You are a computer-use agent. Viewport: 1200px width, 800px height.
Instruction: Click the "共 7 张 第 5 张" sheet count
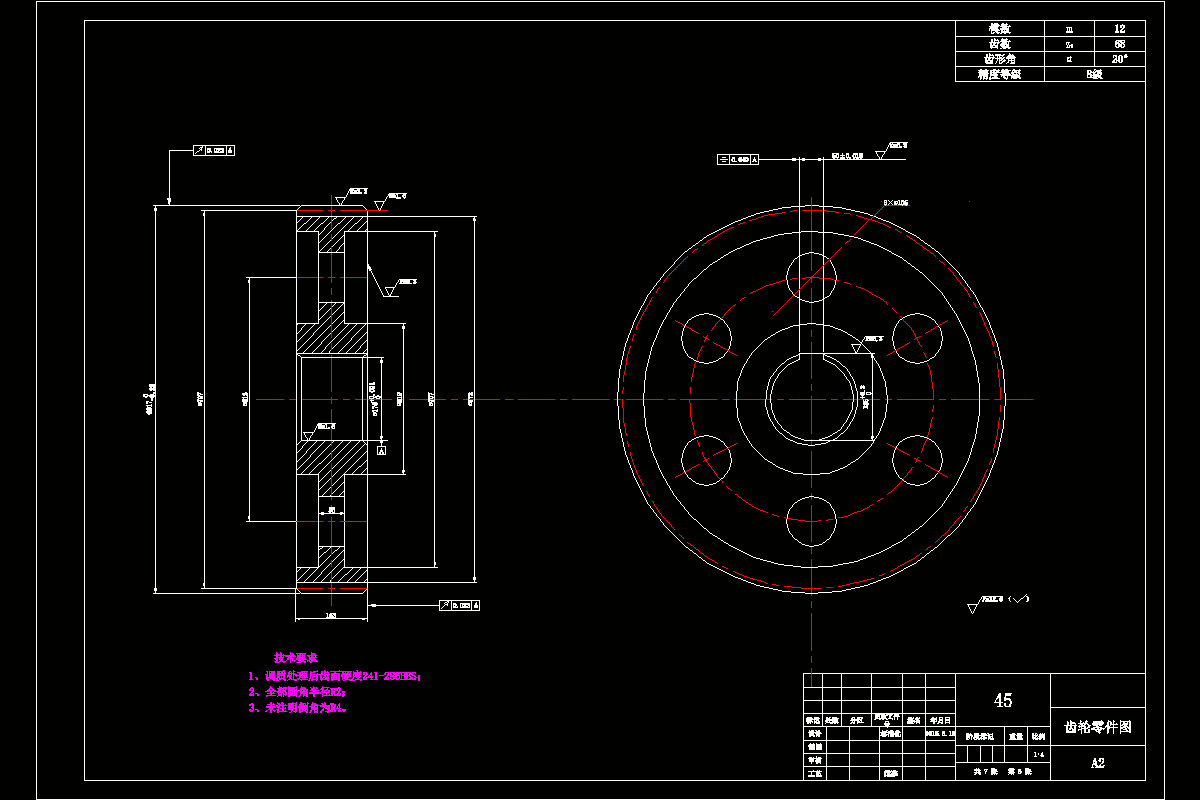click(1003, 772)
